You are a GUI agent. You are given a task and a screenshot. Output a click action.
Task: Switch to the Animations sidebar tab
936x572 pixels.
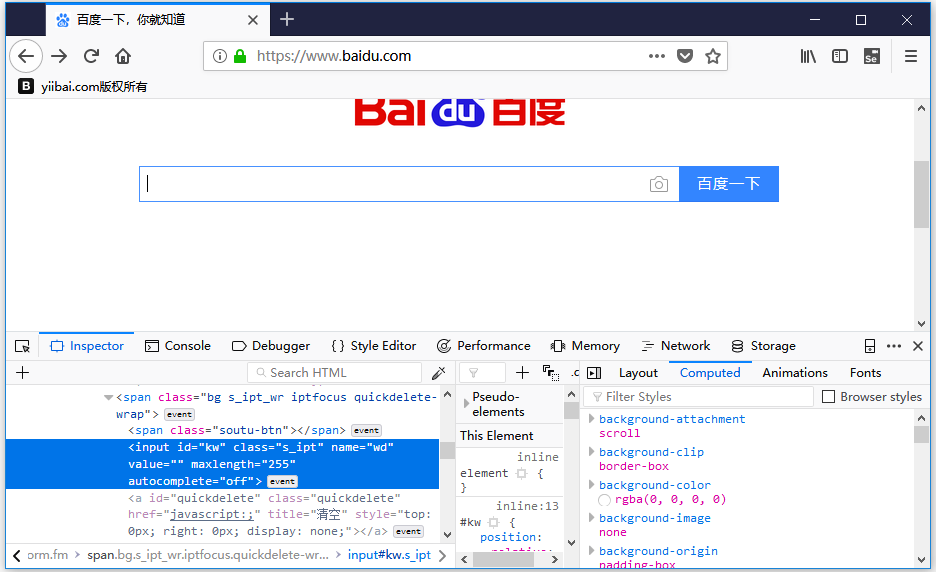pyautogui.click(x=795, y=373)
